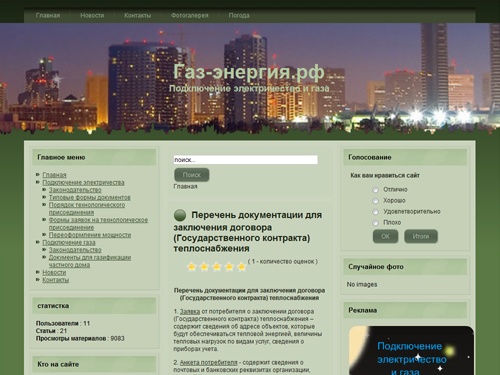The height and width of the screenshot is (375, 500).
Task: Open Подключение газа sidebar link
Action: click(x=69, y=242)
